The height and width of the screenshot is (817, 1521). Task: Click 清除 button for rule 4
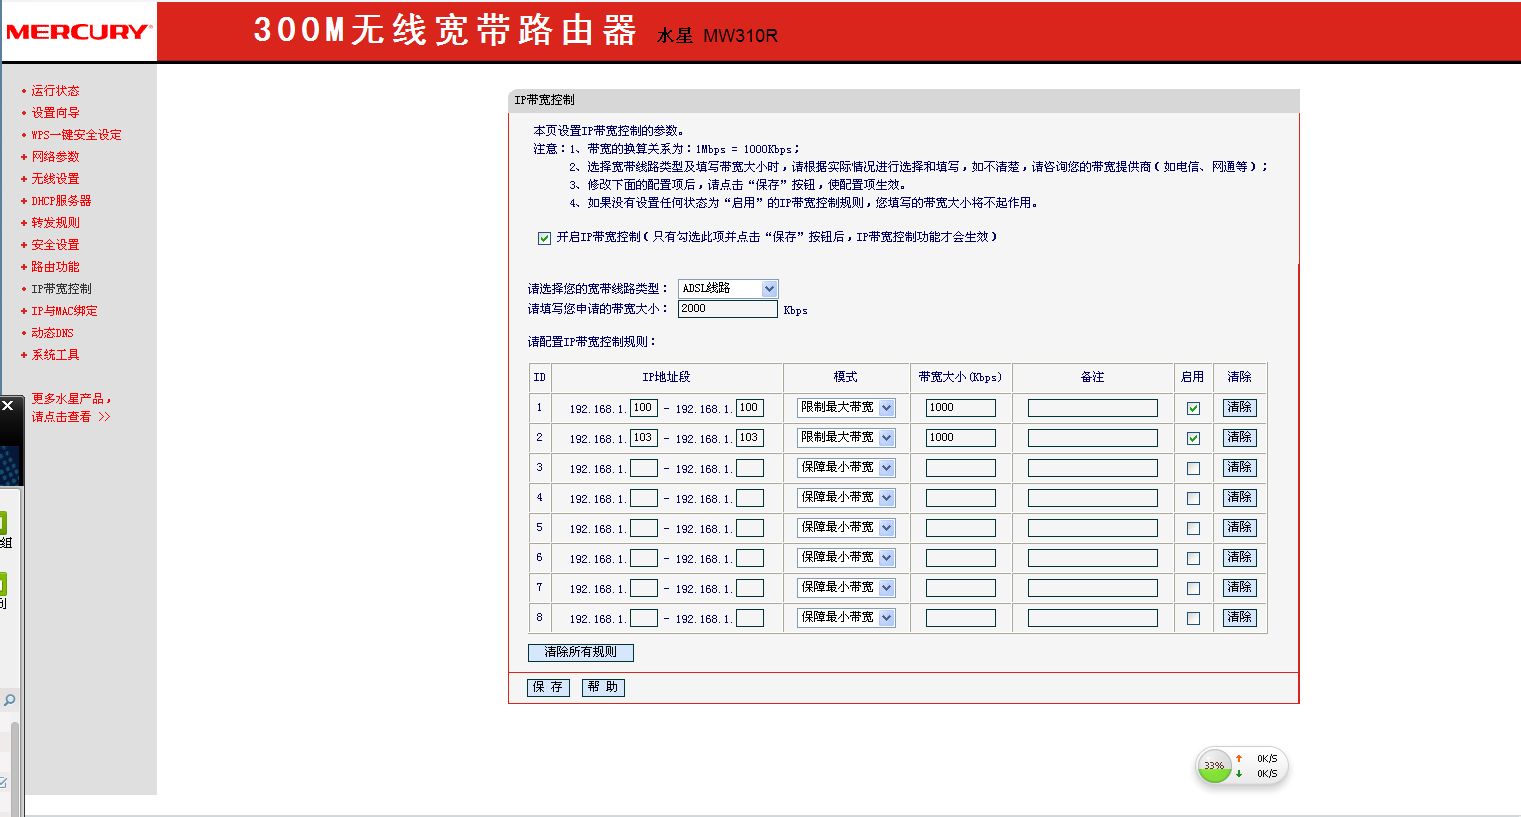1239,498
